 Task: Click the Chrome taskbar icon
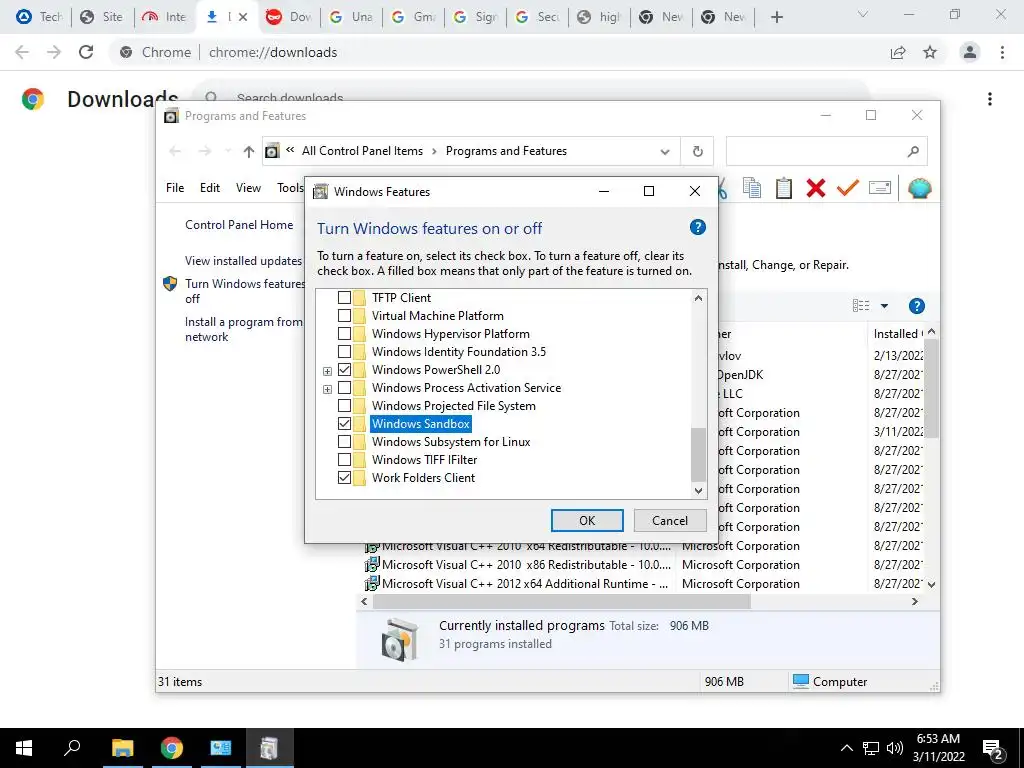pos(172,748)
